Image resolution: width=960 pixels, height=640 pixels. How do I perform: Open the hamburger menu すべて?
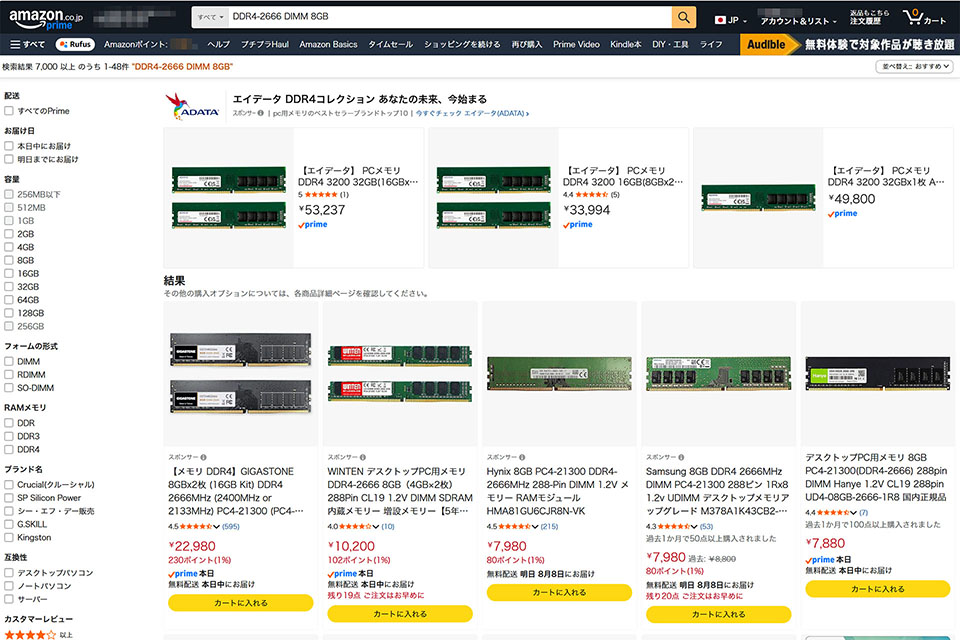click(28, 44)
